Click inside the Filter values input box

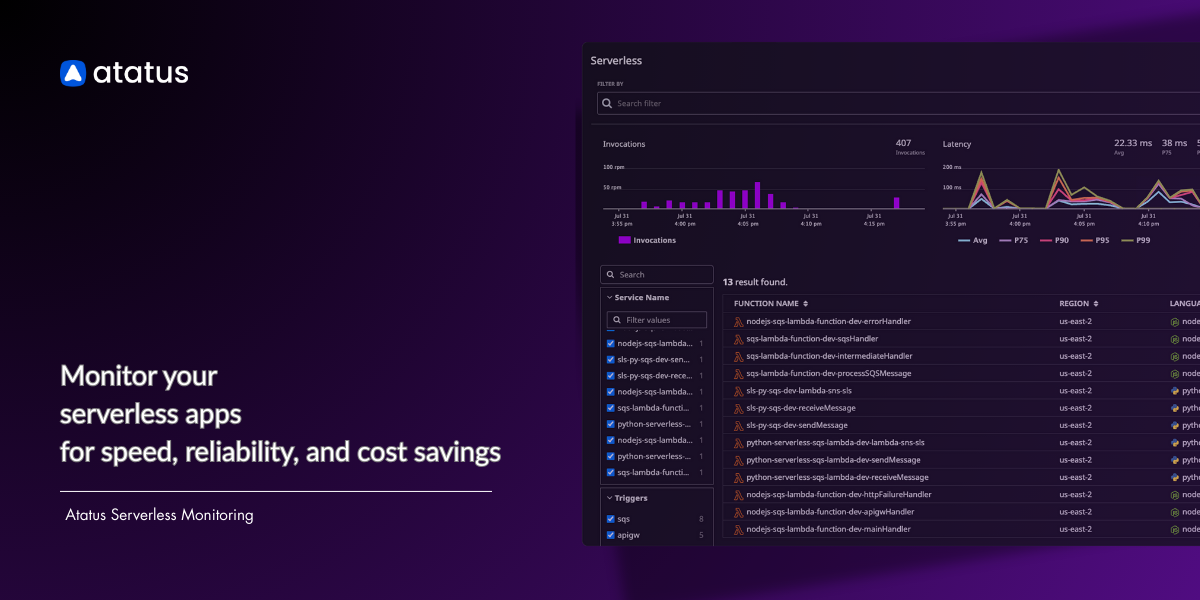(655, 320)
